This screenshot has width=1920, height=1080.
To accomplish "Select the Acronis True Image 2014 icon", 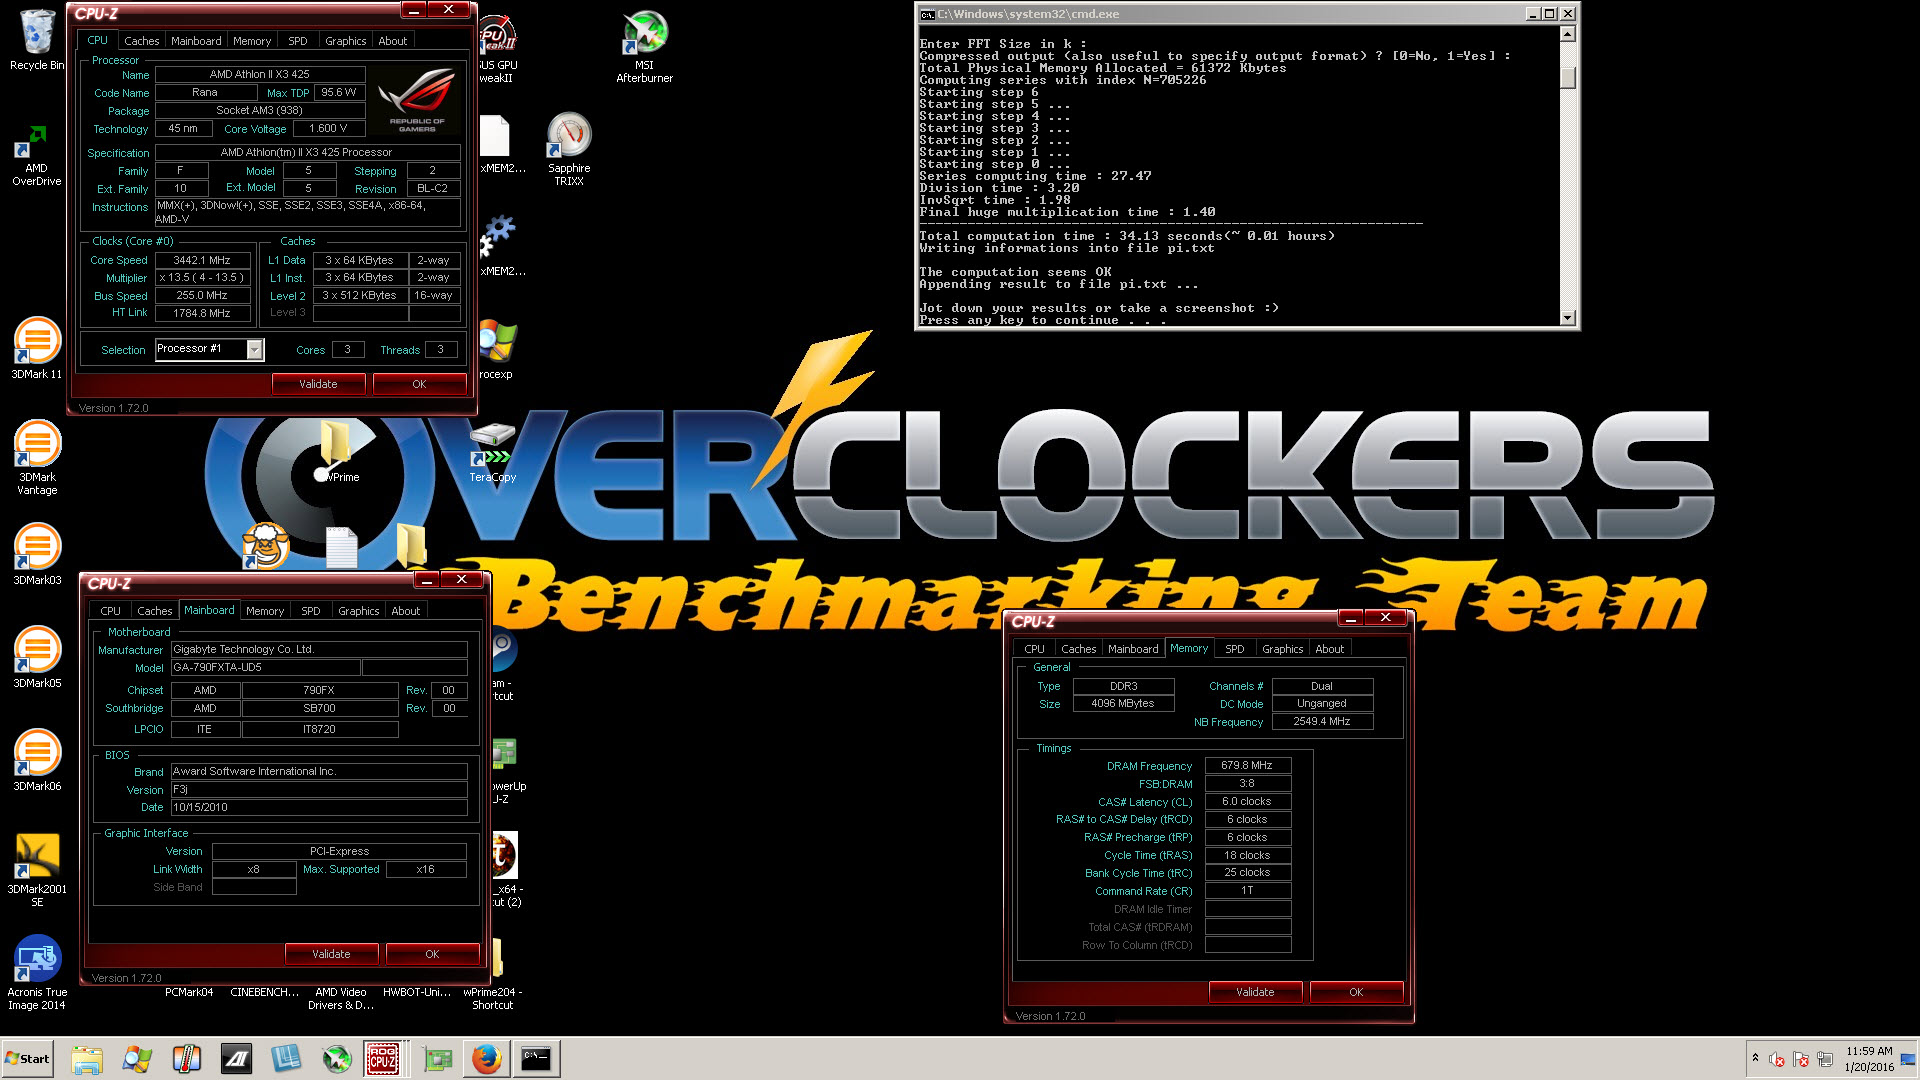I will point(37,972).
